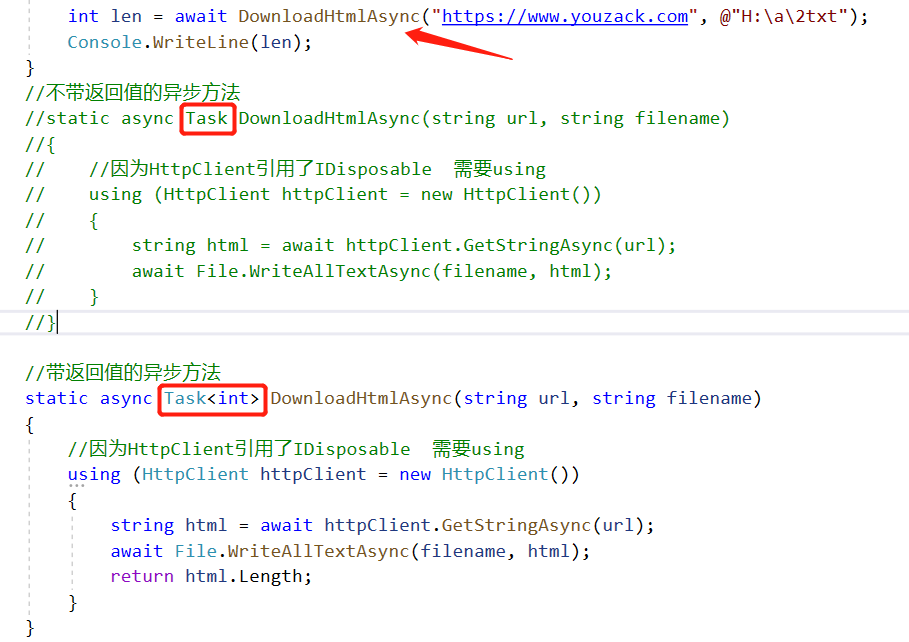Click the quick-action dots under 'using'
The width and height of the screenshot is (909, 642).
tap(77, 485)
